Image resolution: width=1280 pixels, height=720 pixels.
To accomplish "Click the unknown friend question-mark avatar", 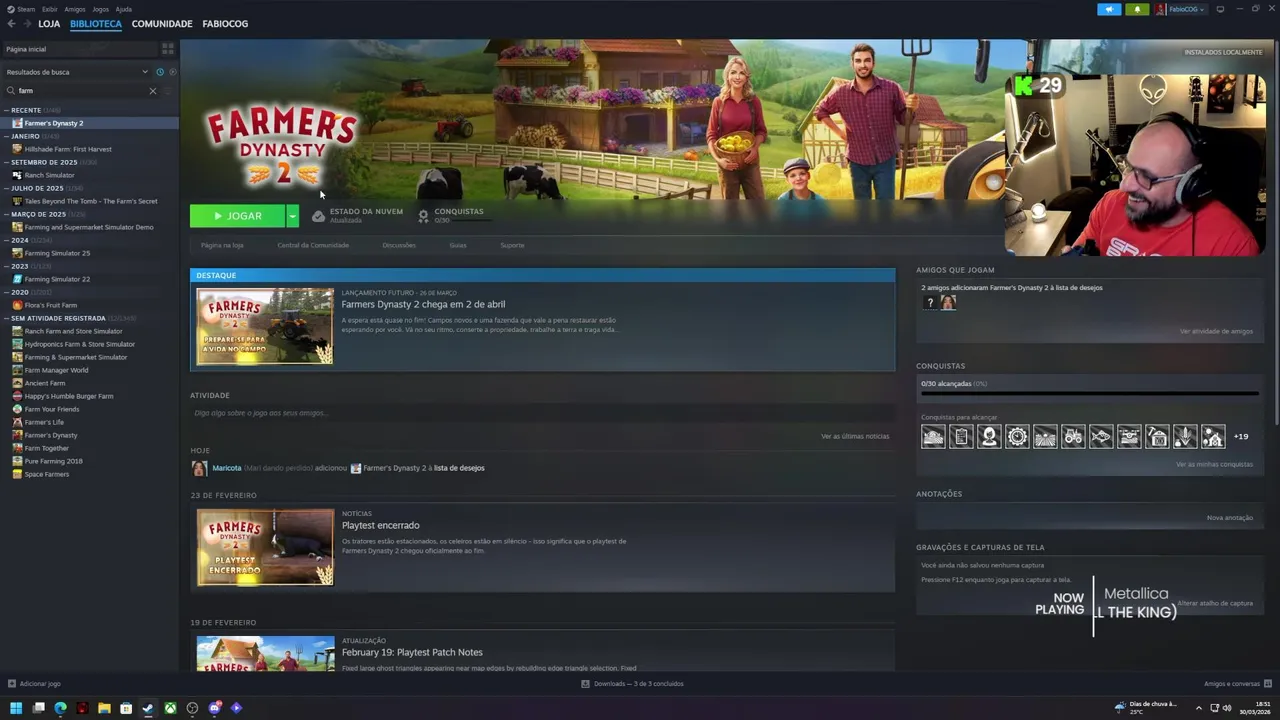I will pyautogui.click(x=930, y=302).
